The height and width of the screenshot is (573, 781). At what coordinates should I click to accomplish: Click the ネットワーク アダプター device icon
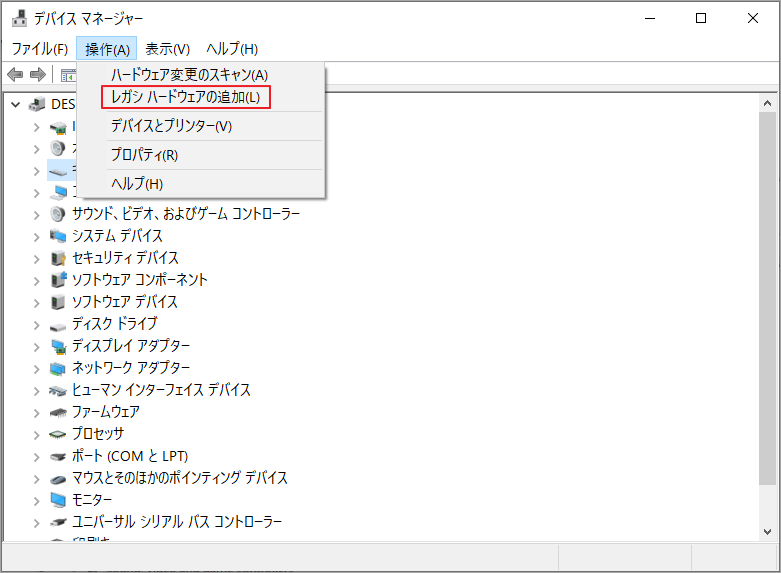tap(59, 368)
